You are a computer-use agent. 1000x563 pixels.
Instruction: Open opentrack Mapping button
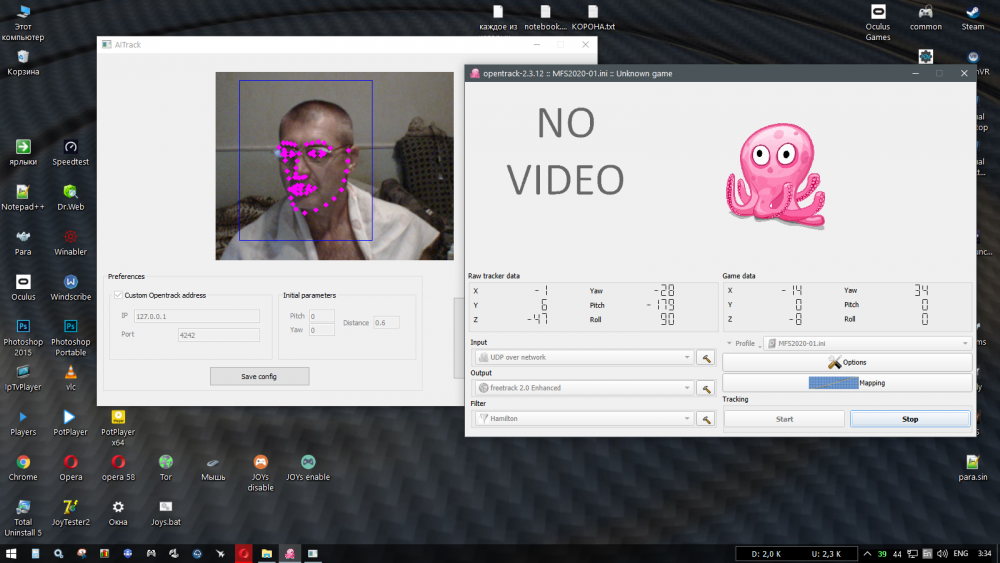(847, 383)
